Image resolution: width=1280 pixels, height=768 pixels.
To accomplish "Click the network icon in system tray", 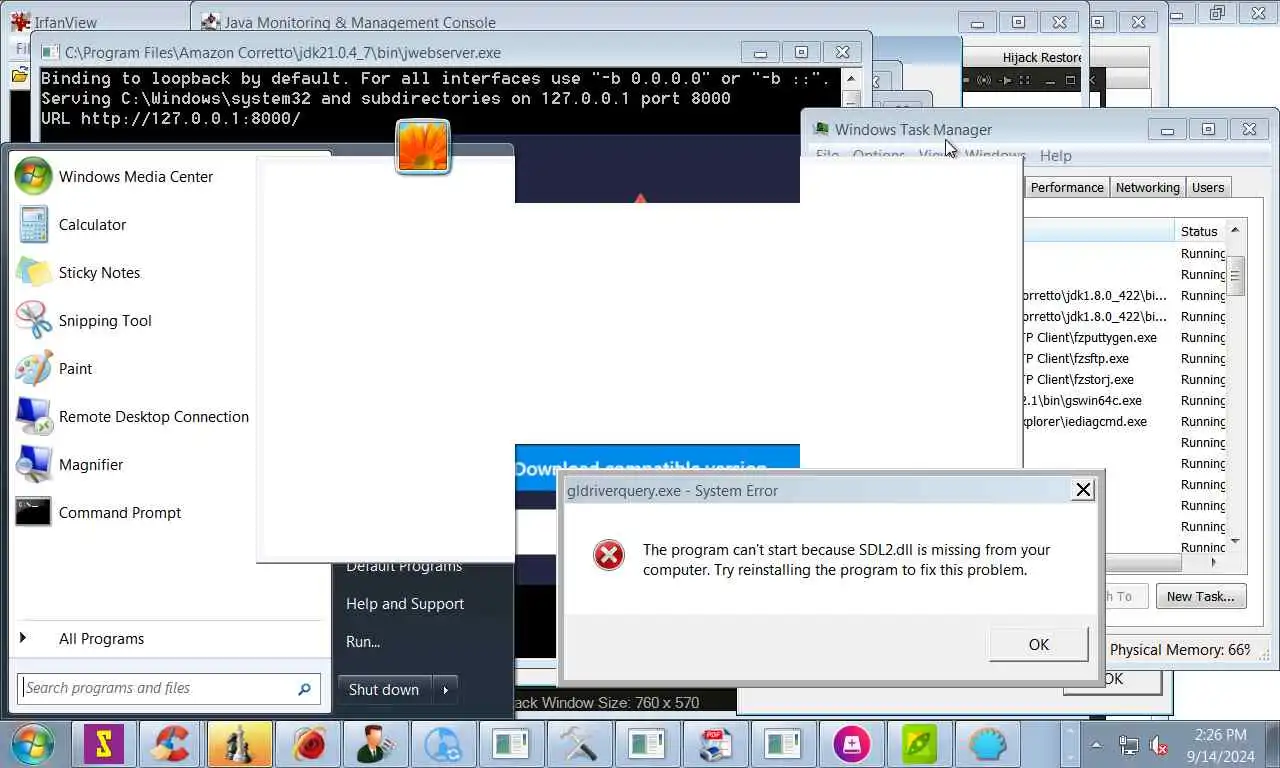I will [1128, 745].
